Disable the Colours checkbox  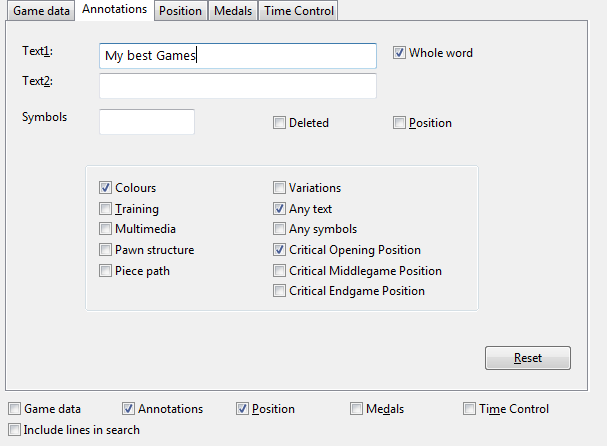coord(106,188)
